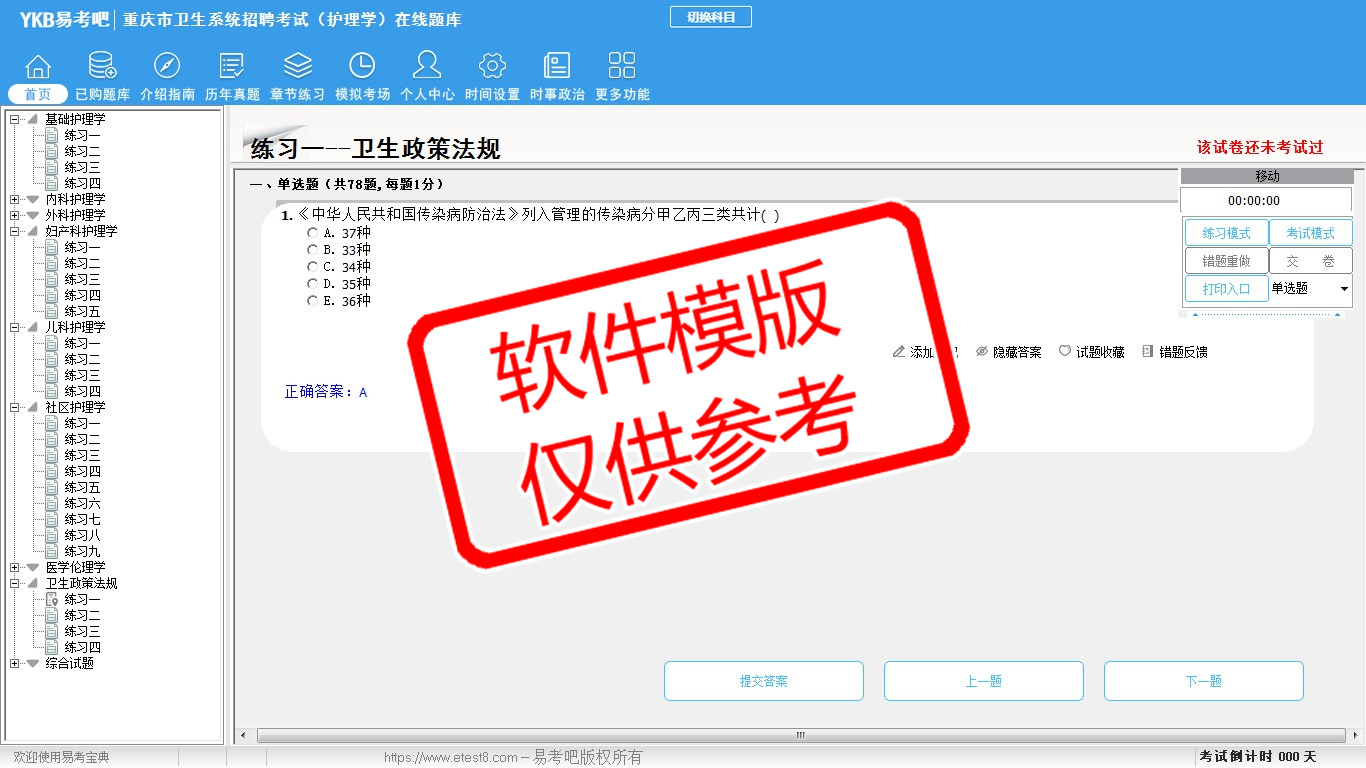Open 历年真题 past papers icon
1366x768 pixels.
coord(232,67)
